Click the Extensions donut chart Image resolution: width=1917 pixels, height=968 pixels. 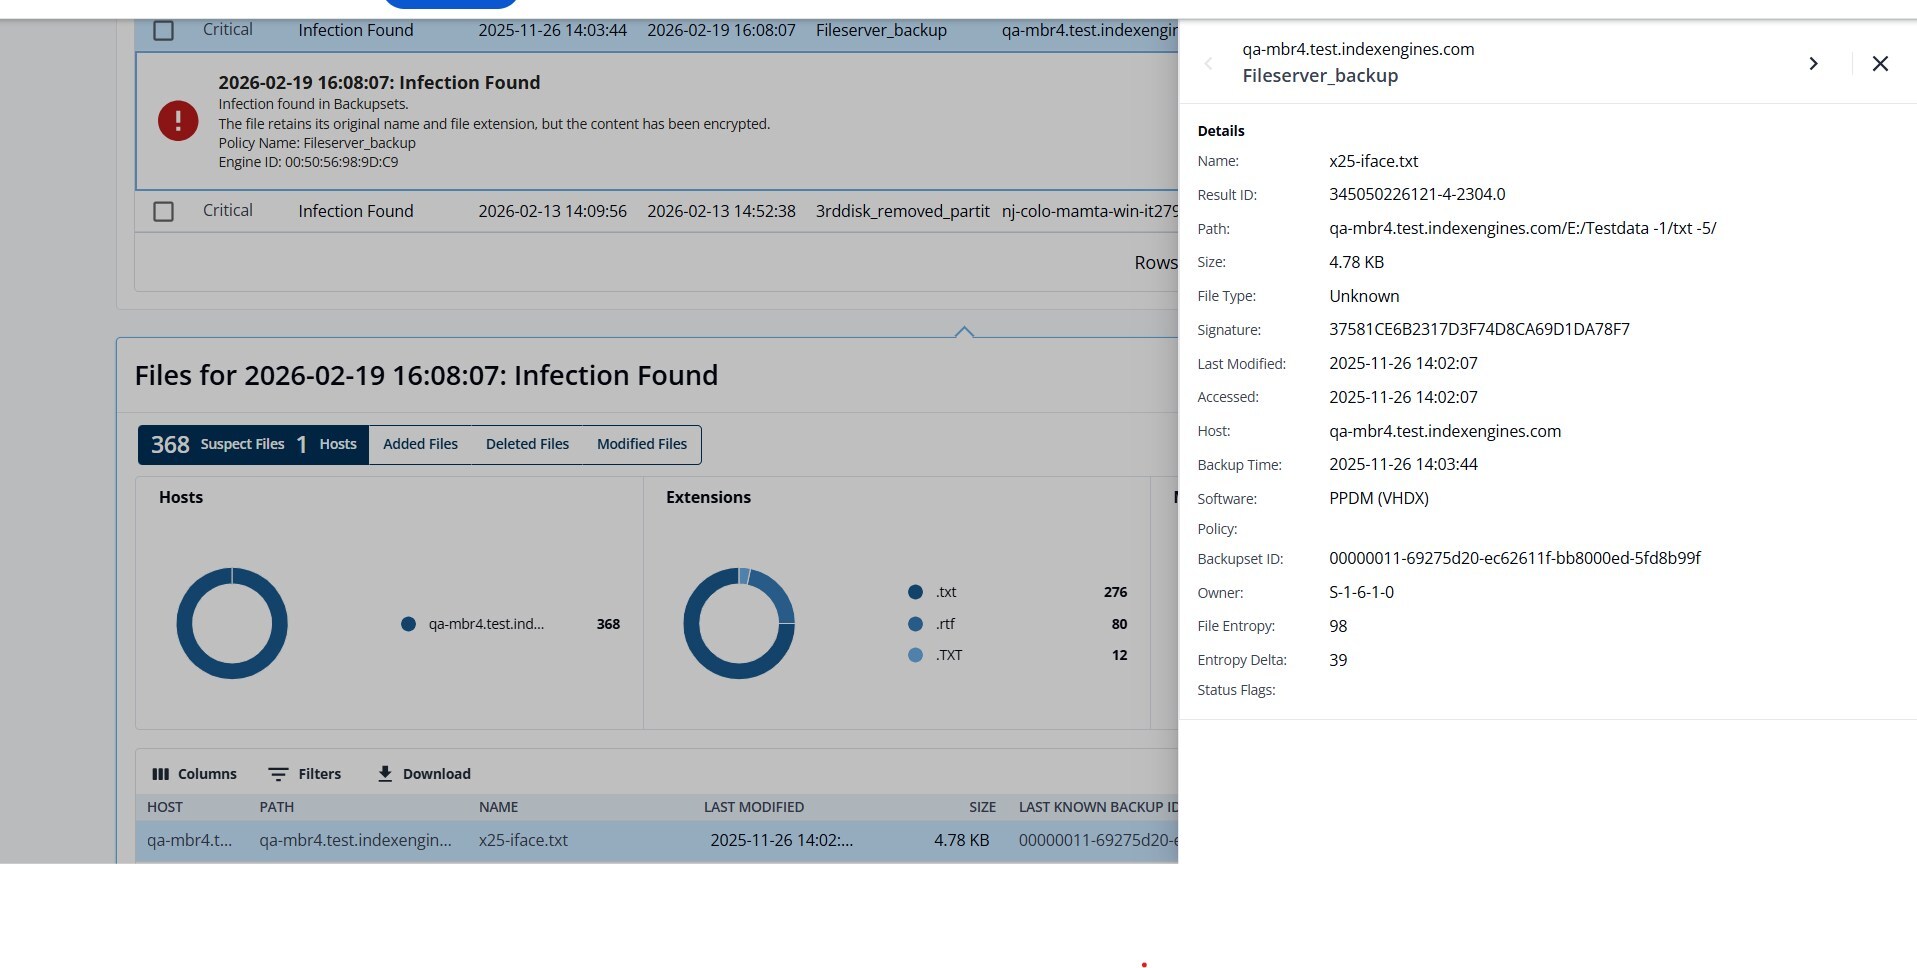(739, 623)
